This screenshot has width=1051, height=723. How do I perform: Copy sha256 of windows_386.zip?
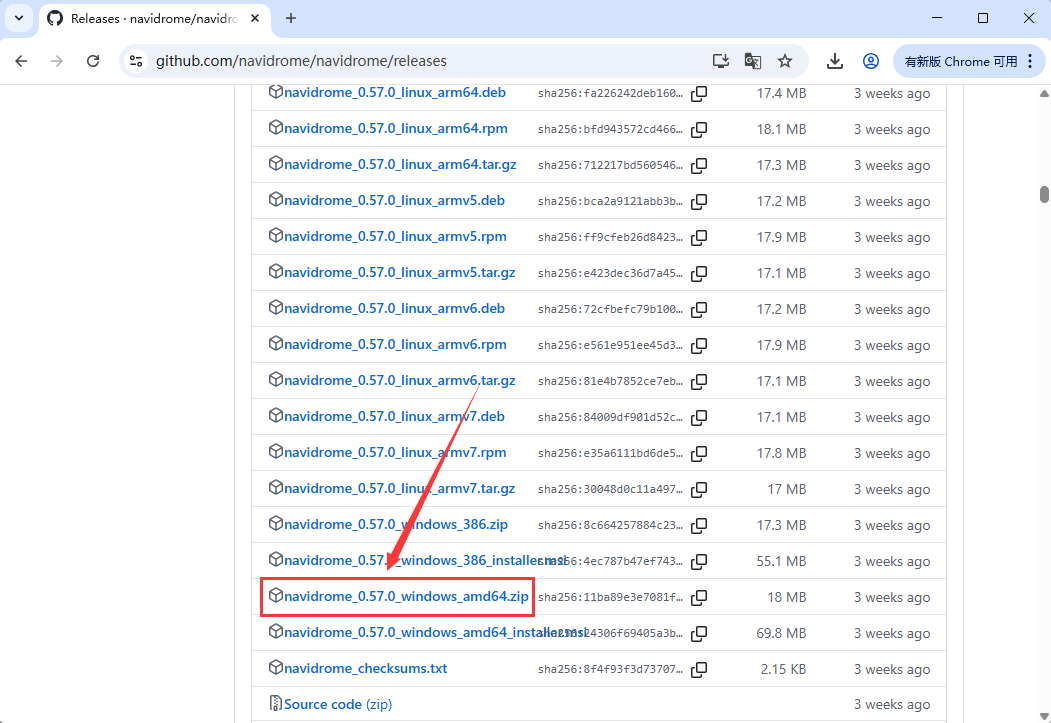698,525
